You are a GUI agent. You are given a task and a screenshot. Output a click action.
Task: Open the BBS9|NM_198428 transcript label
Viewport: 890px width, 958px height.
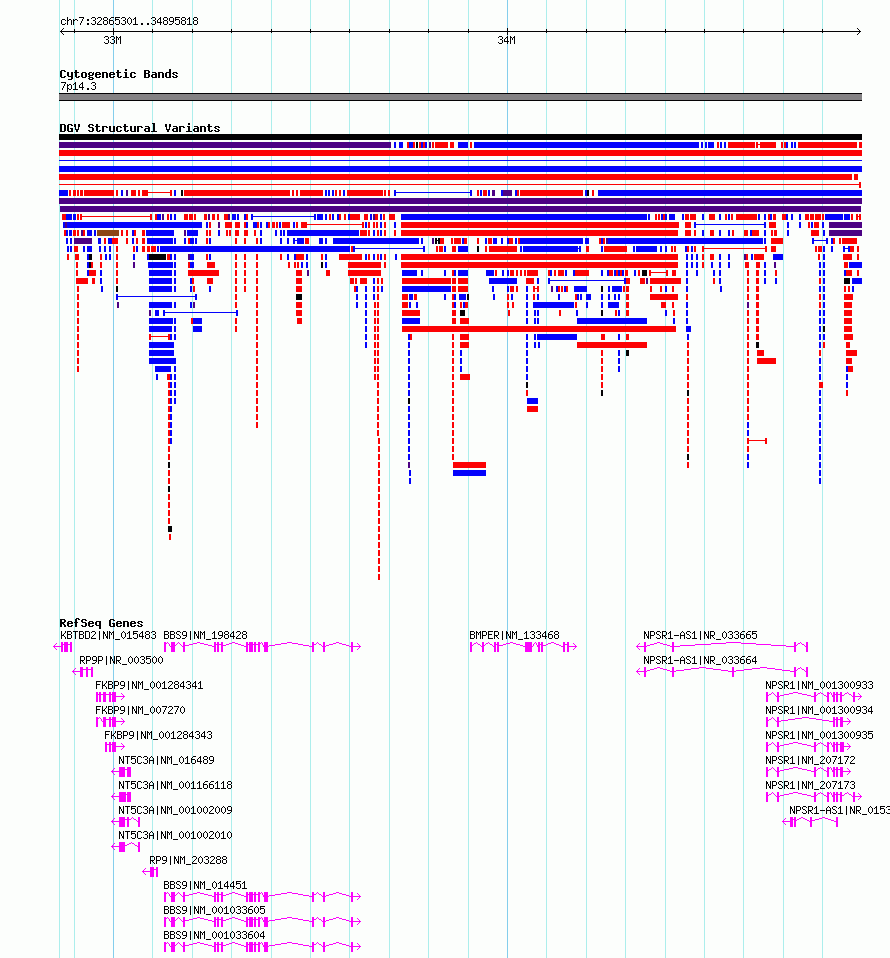tap(205, 635)
